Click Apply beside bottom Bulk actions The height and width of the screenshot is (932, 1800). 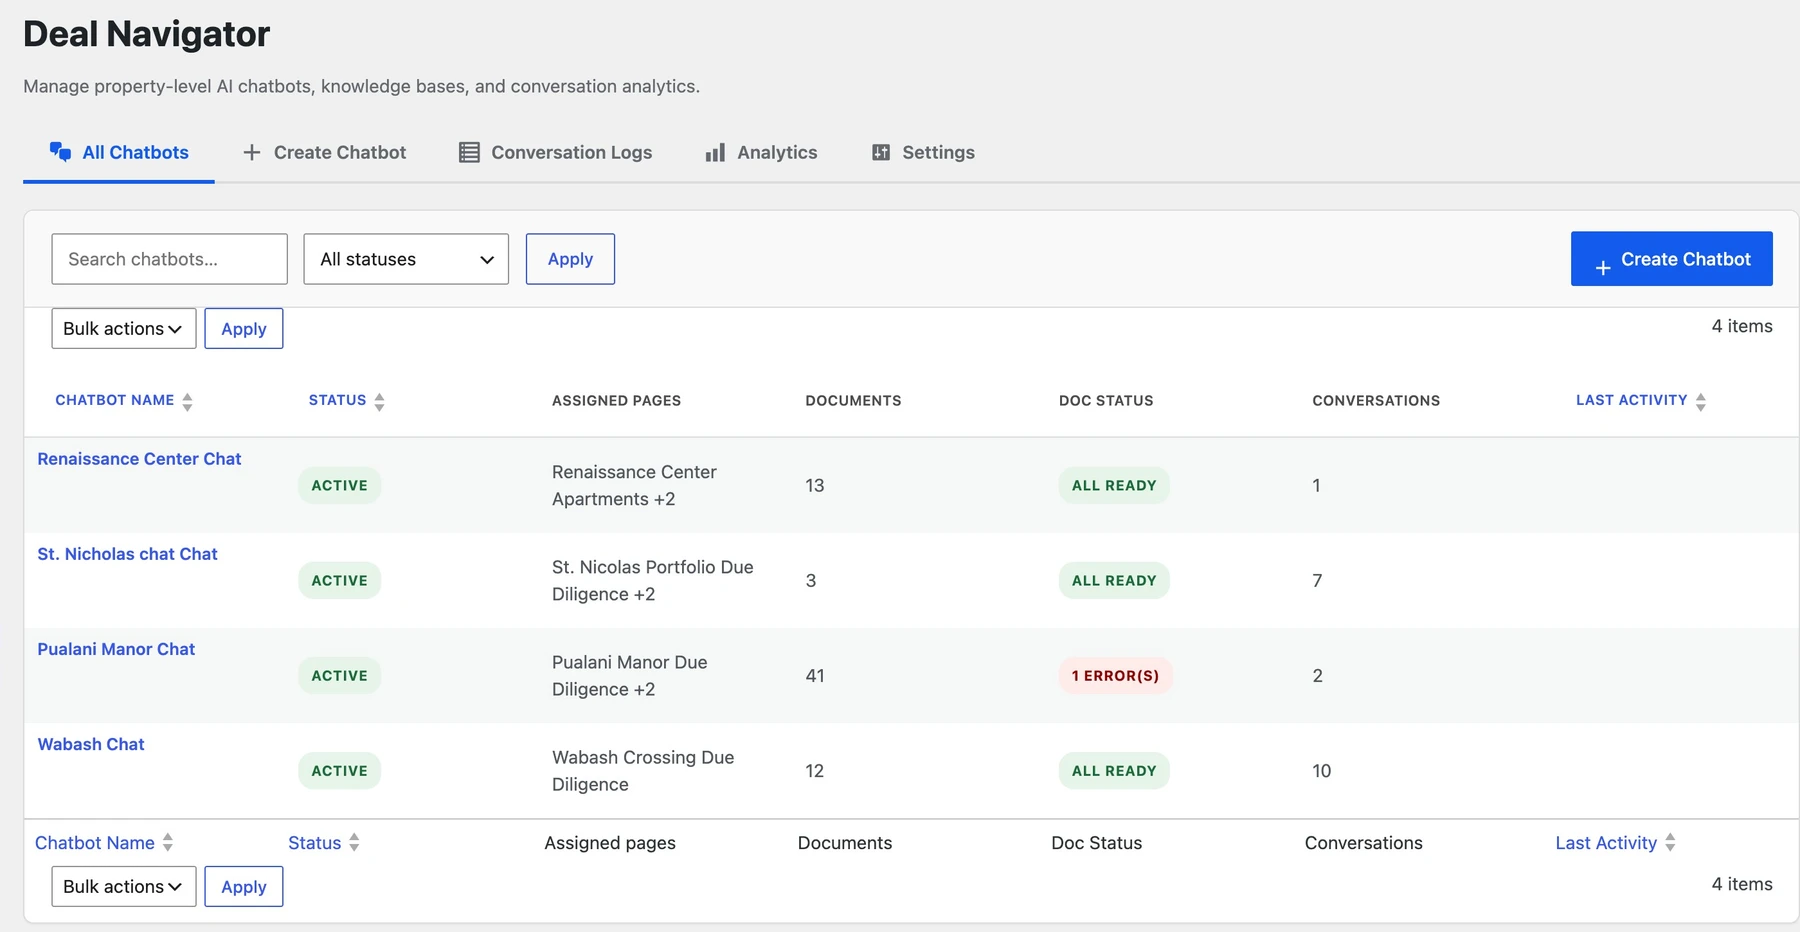click(x=244, y=887)
